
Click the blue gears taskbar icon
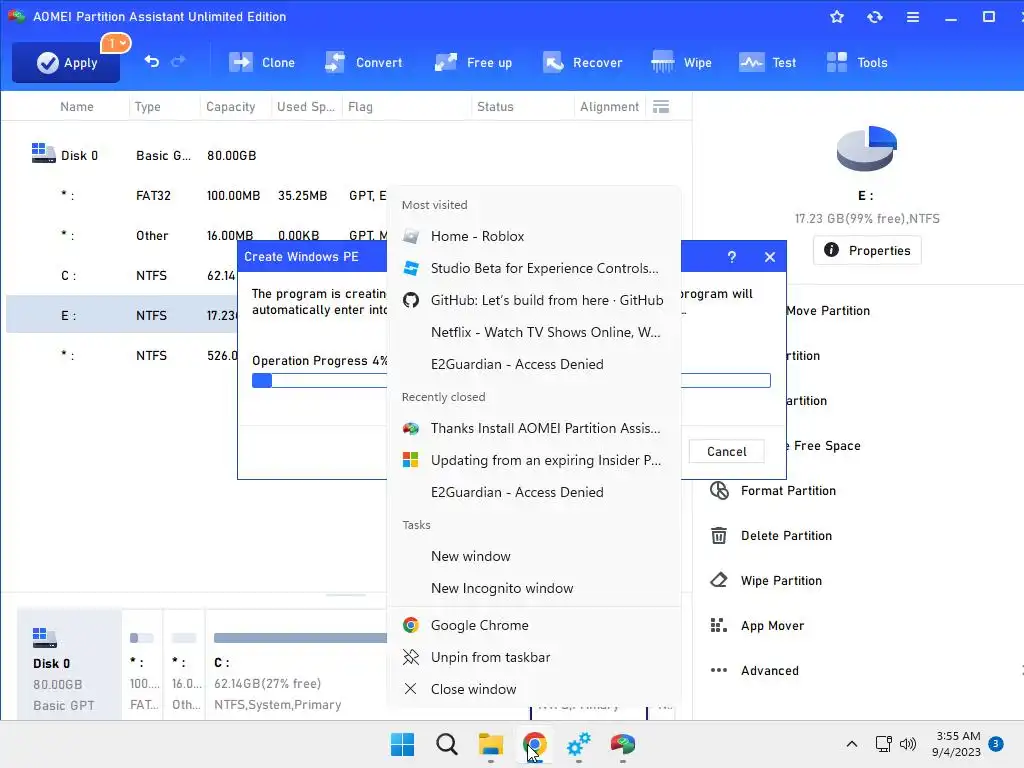[579, 744]
